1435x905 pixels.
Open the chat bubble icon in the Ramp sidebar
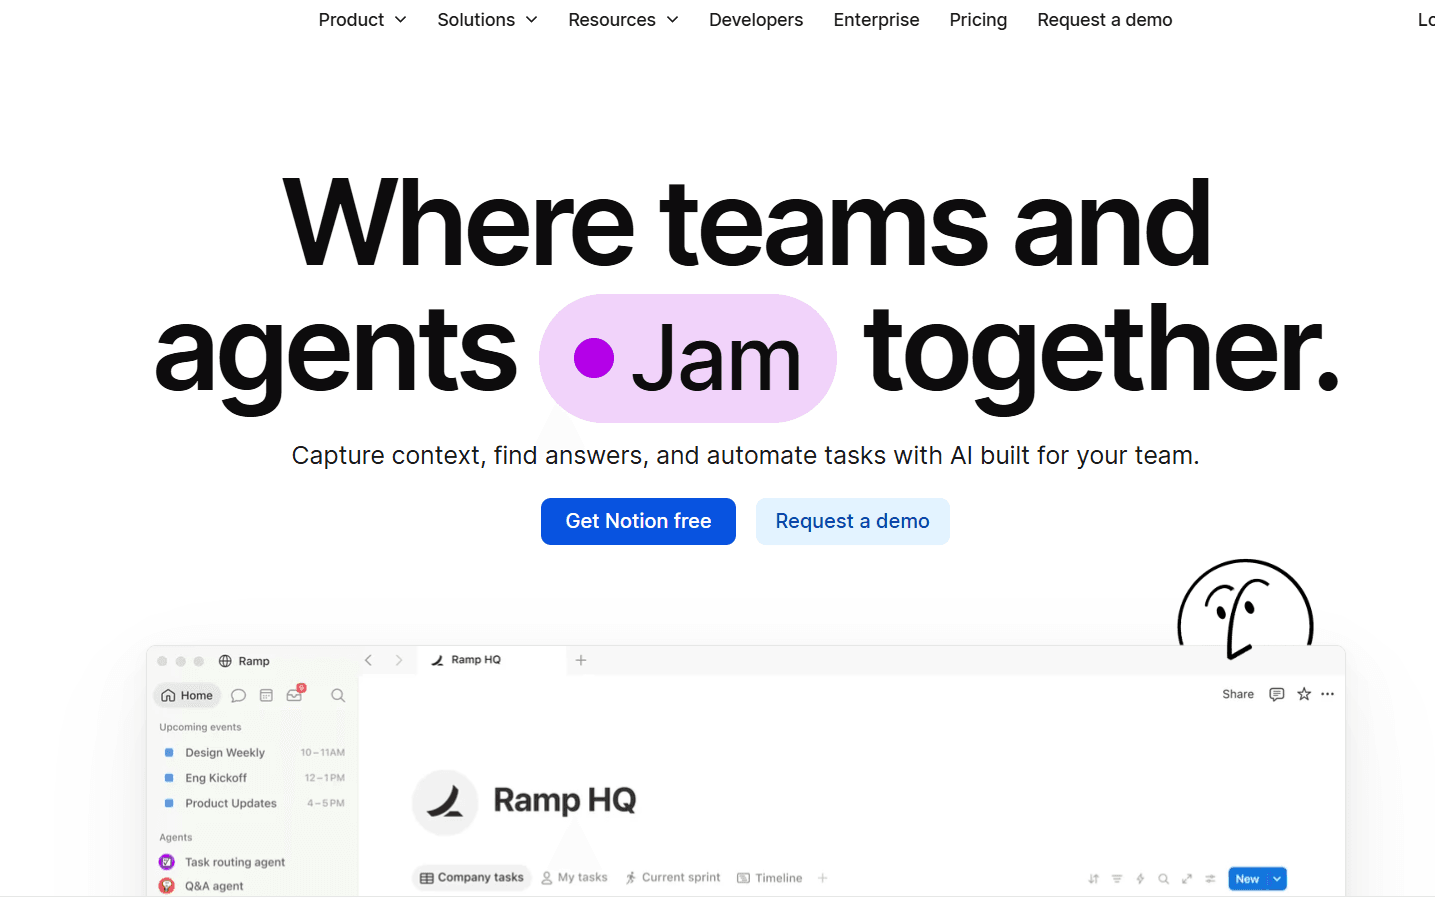click(238, 696)
